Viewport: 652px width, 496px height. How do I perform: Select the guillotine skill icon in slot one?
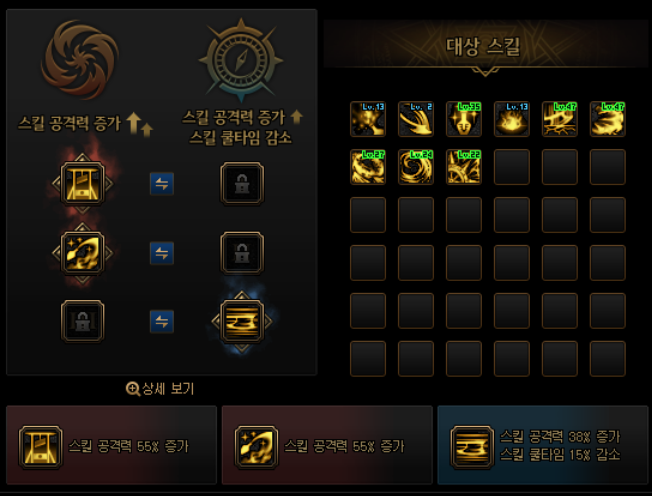[x=82, y=183]
